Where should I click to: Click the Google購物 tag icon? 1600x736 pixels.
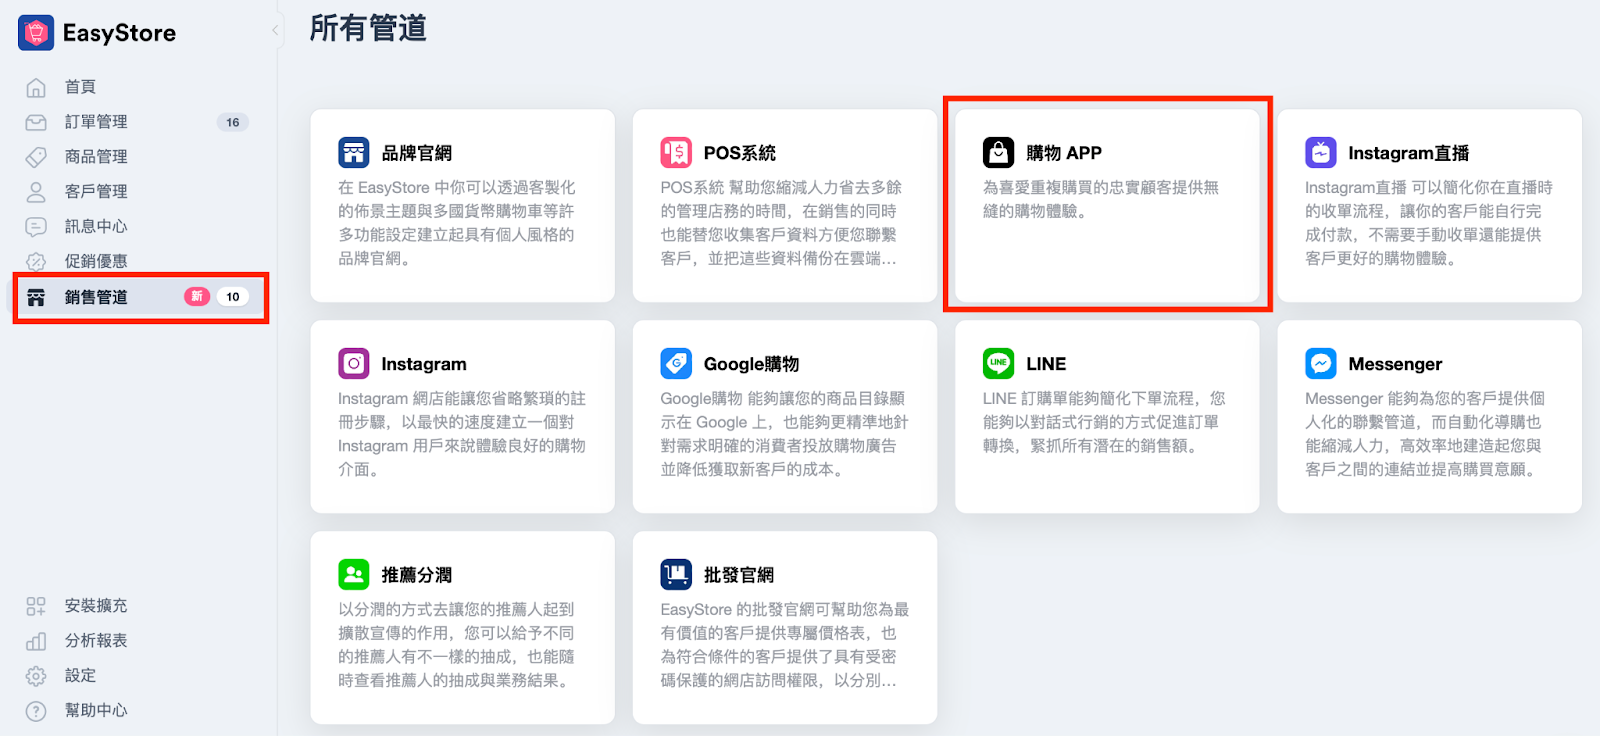coord(676,364)
